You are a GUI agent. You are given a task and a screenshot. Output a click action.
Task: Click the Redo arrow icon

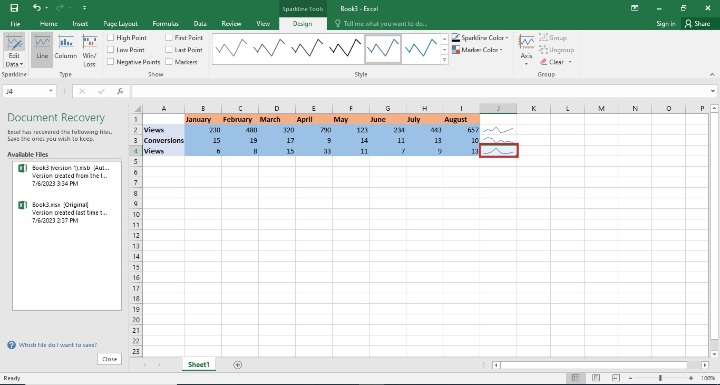click(59, 8)
